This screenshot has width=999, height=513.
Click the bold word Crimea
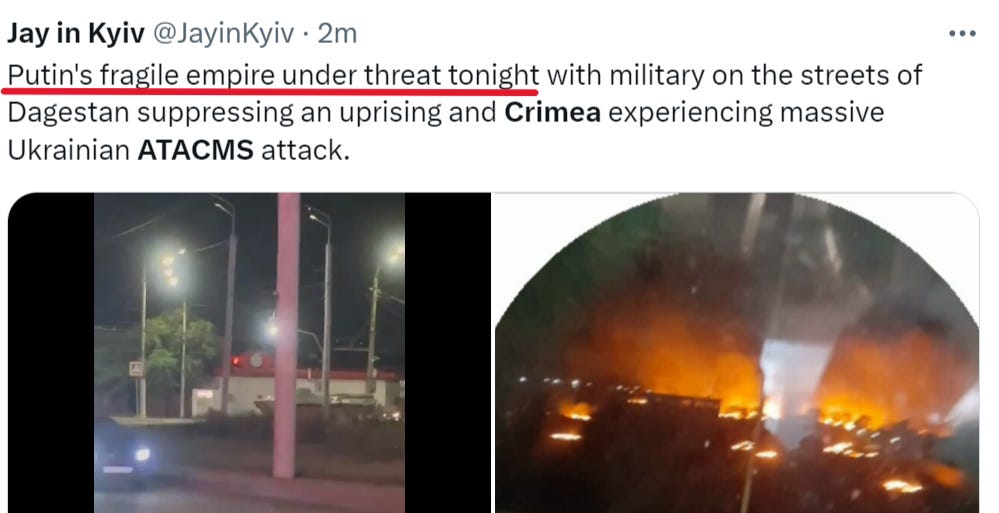point(552,113)
